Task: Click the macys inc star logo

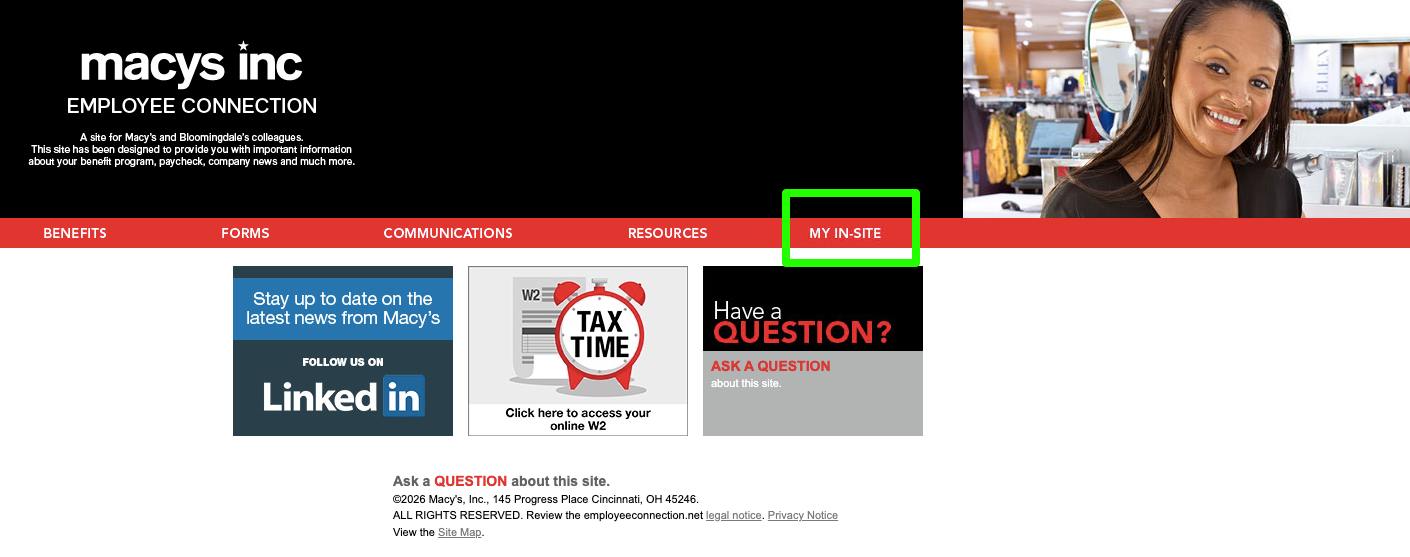Action: tap(191, 65)
